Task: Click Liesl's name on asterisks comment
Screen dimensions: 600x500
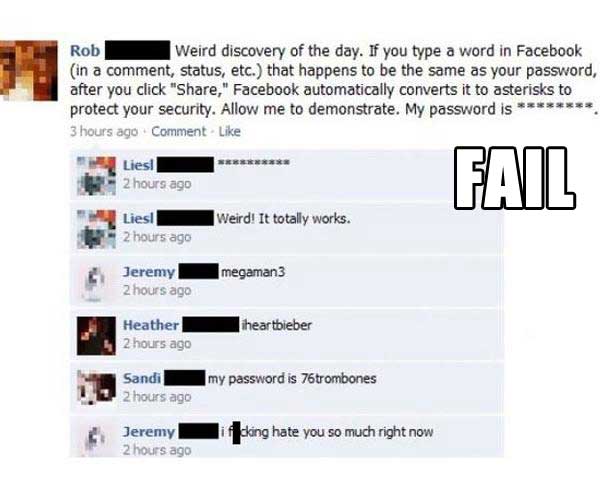Action: (138, 165)
